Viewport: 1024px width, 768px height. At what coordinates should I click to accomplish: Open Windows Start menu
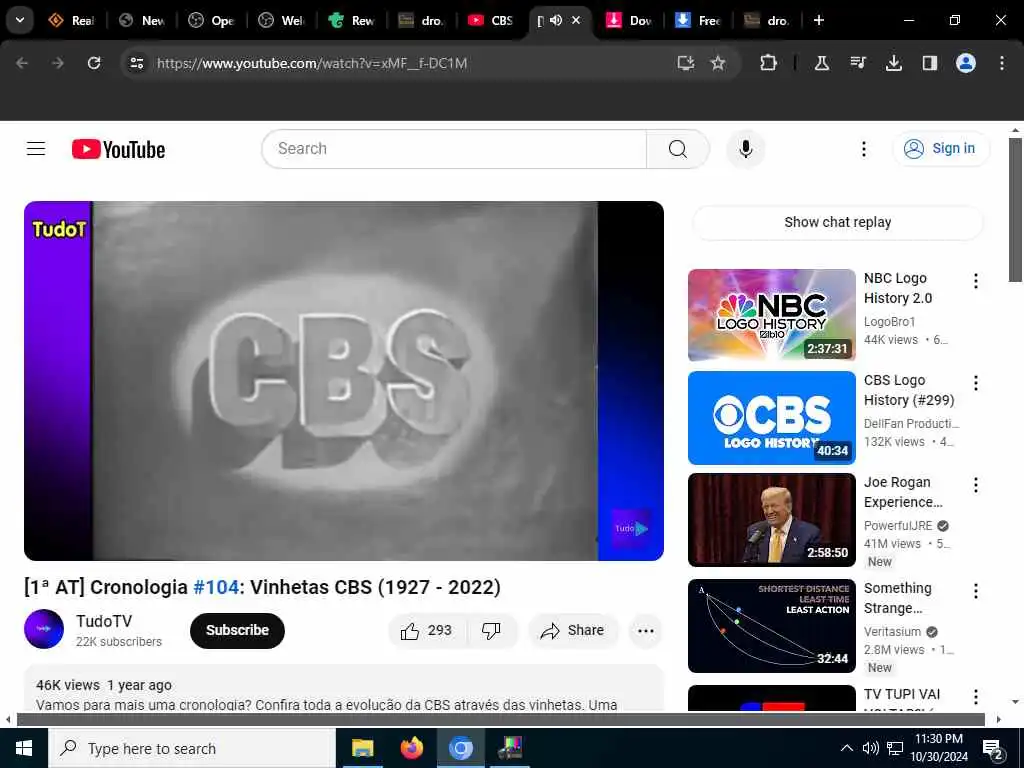coord(24,748)
